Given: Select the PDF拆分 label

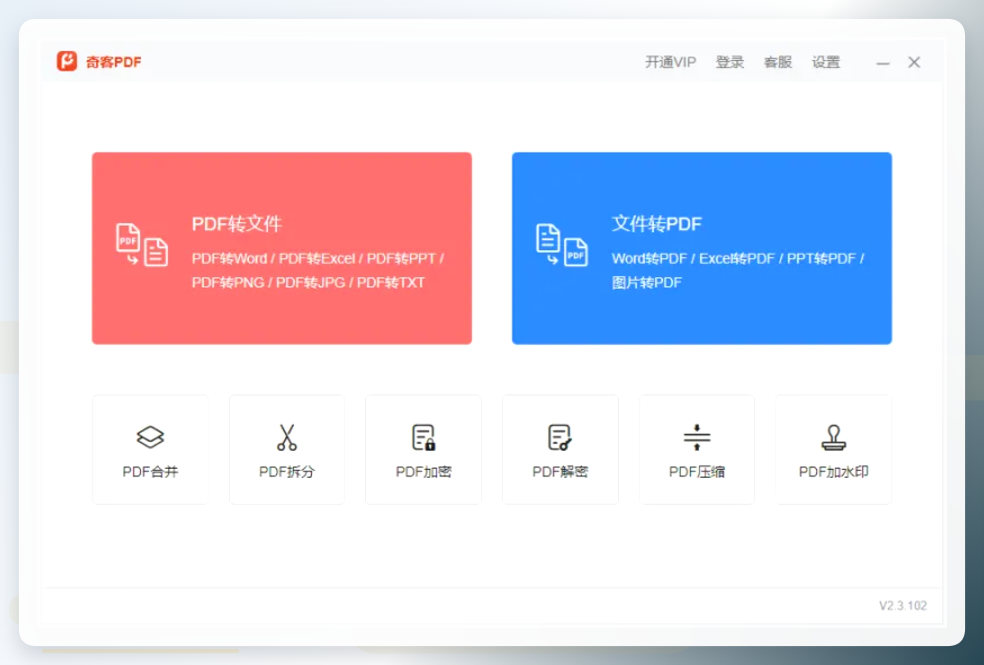Looking at the screenshot, I should coord(287,472).
